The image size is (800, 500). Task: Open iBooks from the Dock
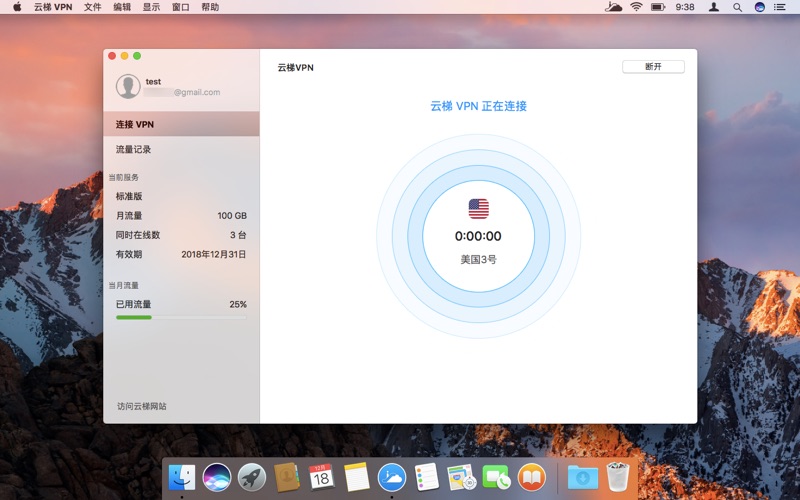[x=532, y=478]
